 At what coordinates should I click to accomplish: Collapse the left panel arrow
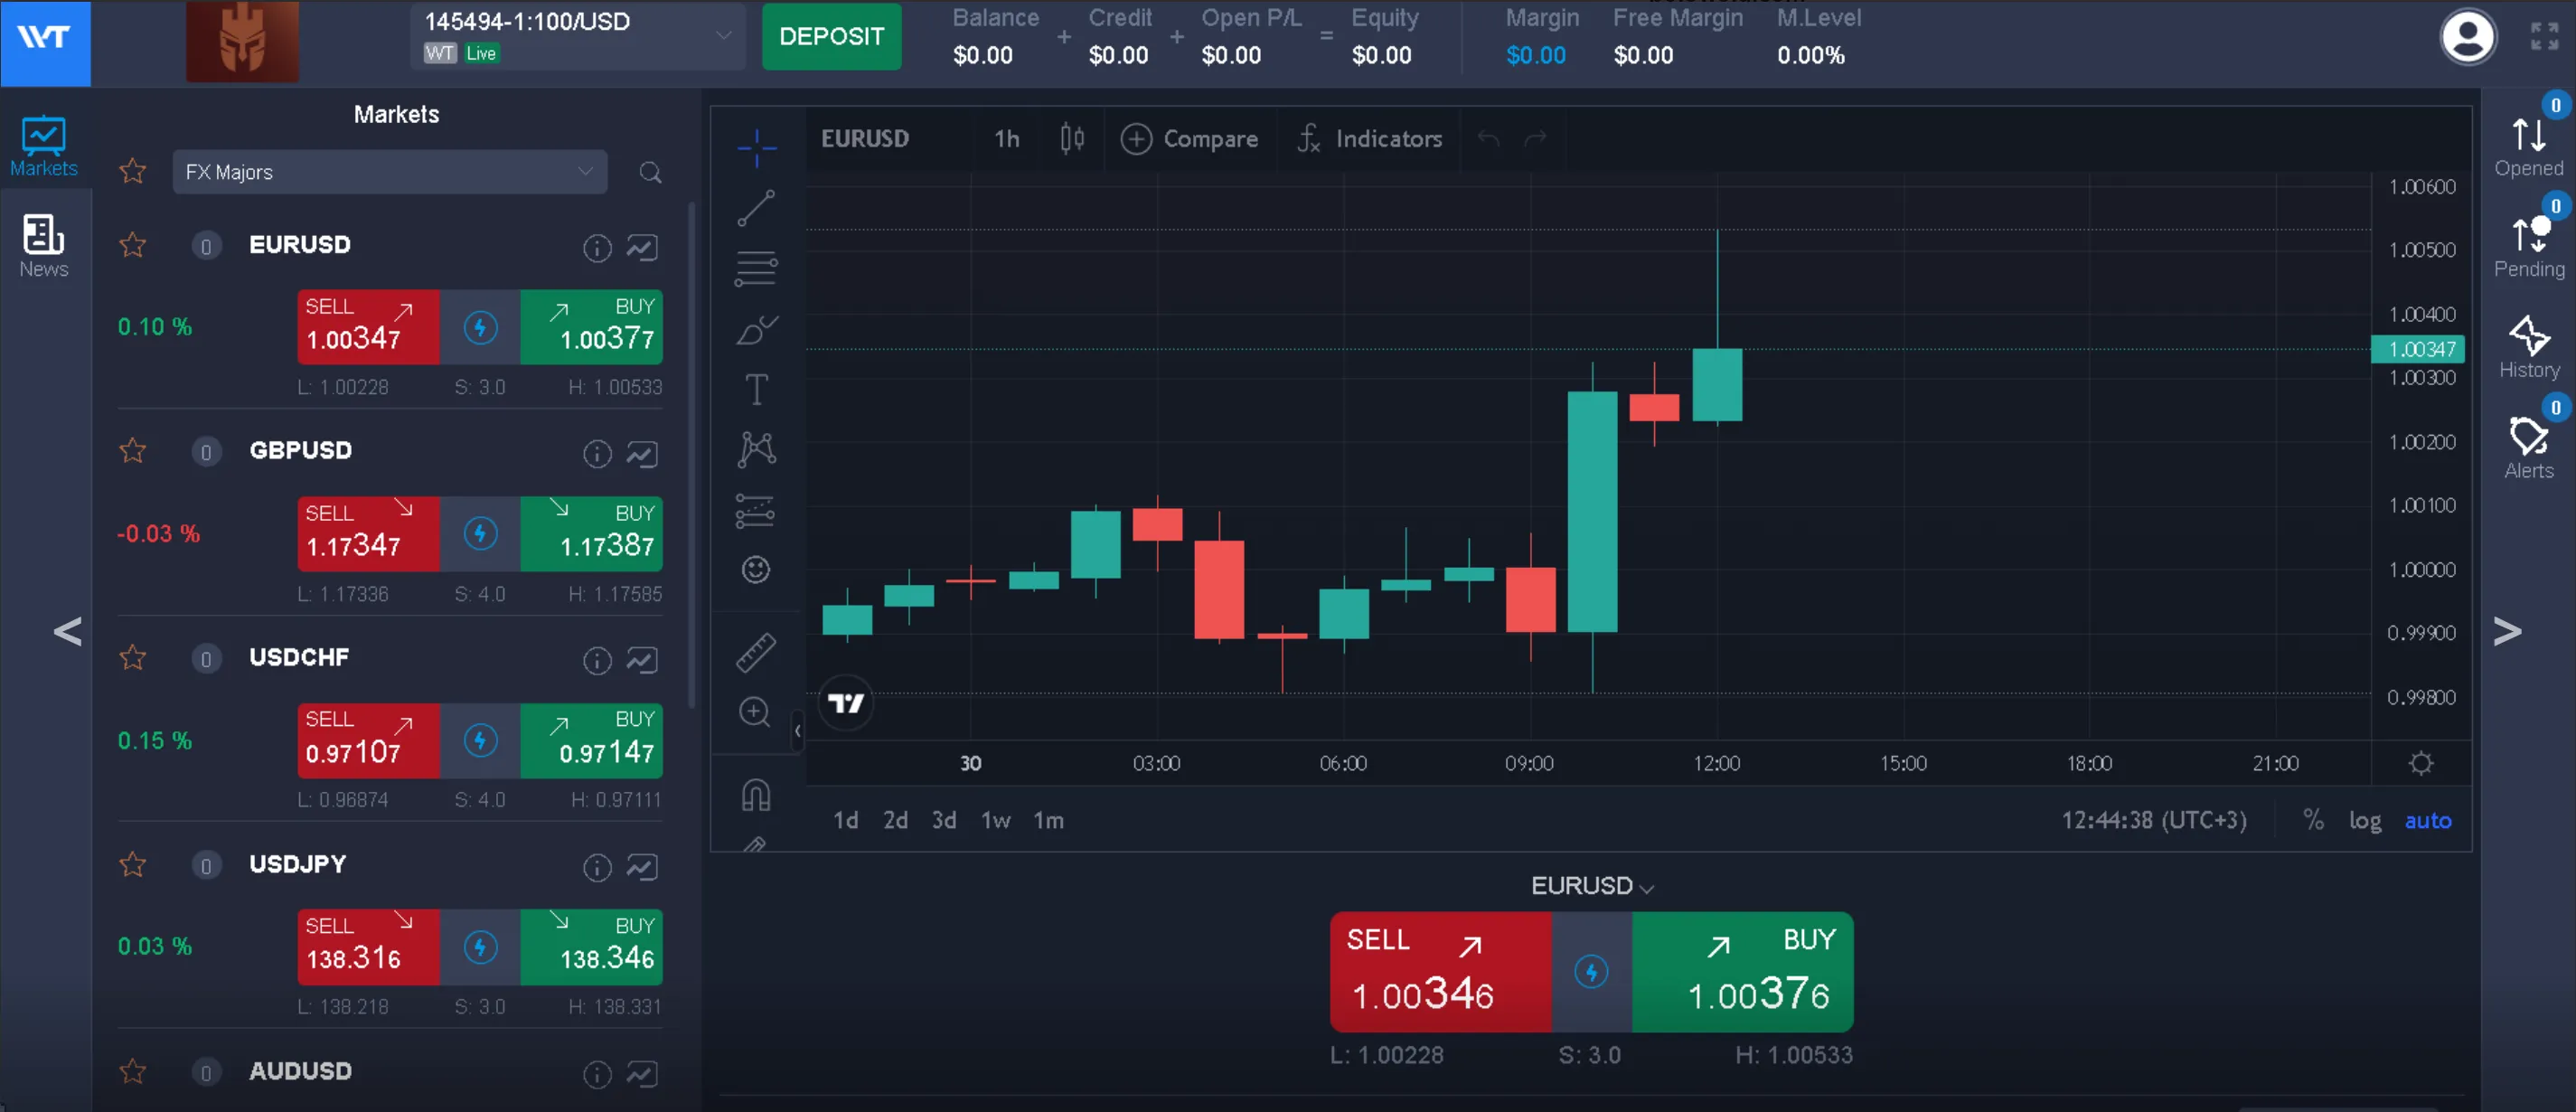pyautogui.click(x=68, y=631)
